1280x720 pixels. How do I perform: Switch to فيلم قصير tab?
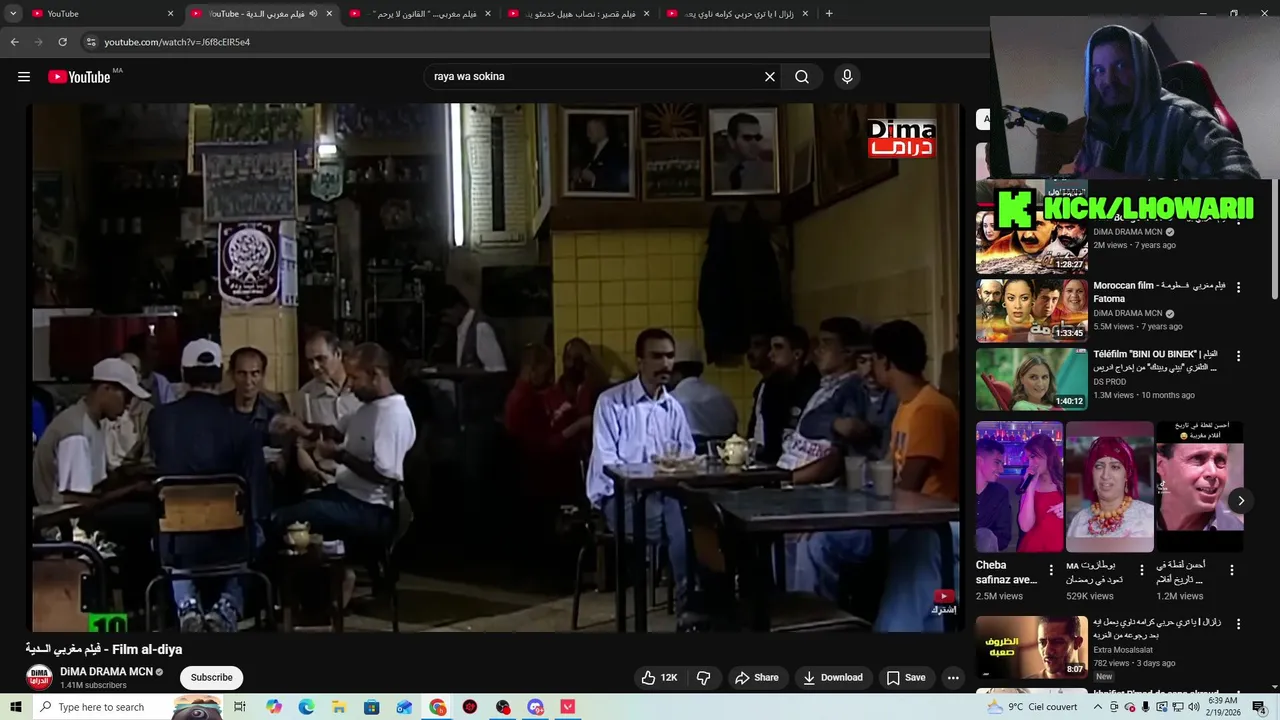pos(579,13)
